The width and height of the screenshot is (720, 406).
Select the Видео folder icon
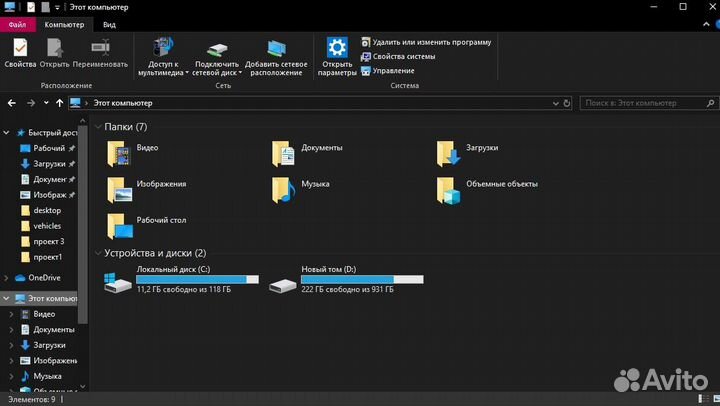pos(121,152)
